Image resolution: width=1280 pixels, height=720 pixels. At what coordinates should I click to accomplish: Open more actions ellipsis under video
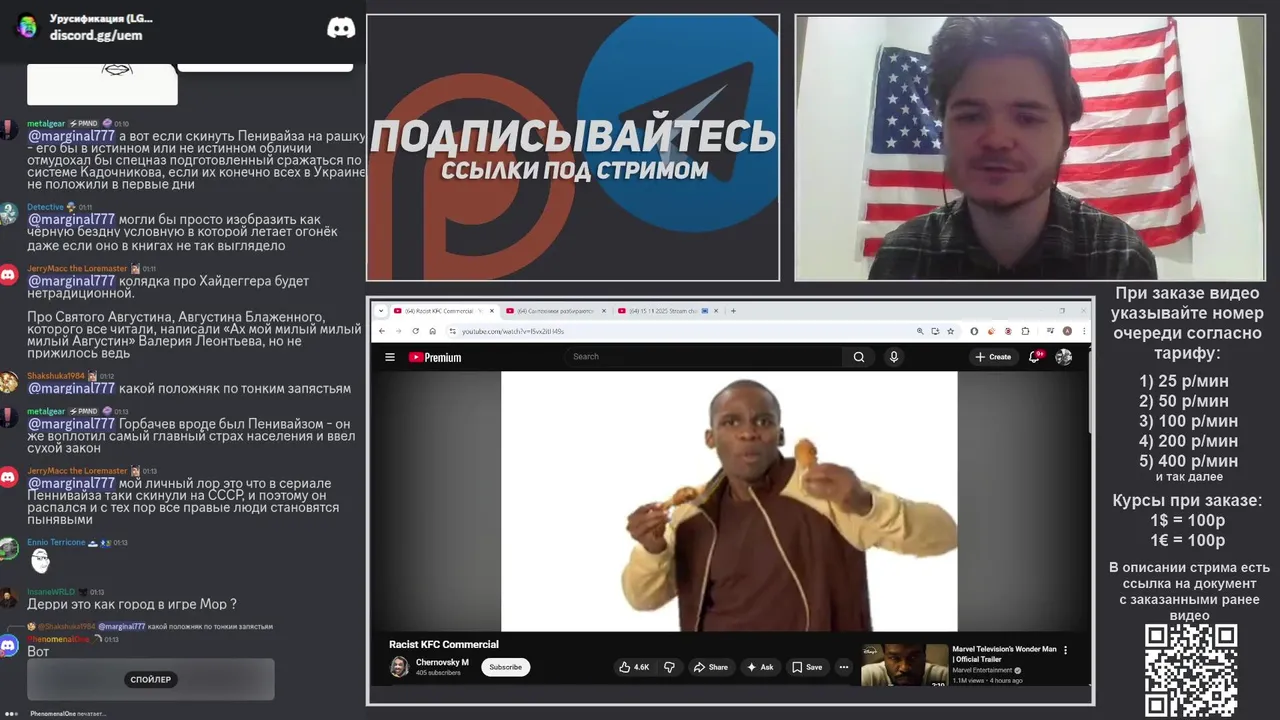coord(844,667)
